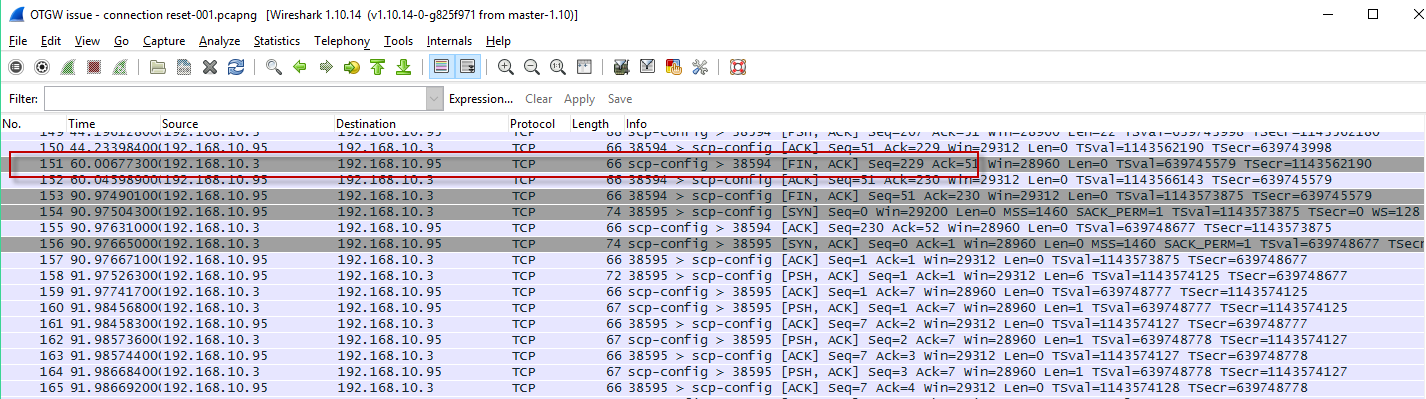1426x399 pixels.
Task: Select packet number 150 row
Action: pyautogui.click(x=713, y=148)
